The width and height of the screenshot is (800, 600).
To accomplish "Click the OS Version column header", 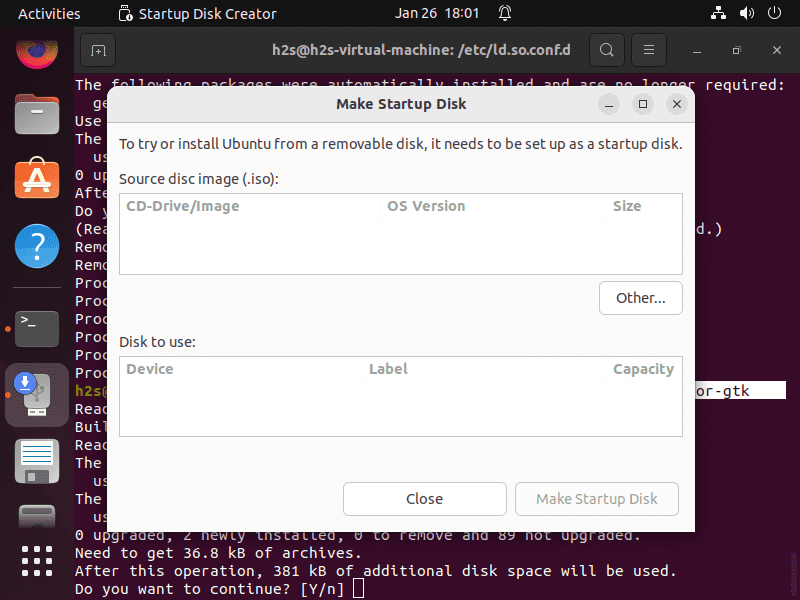I will click(x=493, y=206).
